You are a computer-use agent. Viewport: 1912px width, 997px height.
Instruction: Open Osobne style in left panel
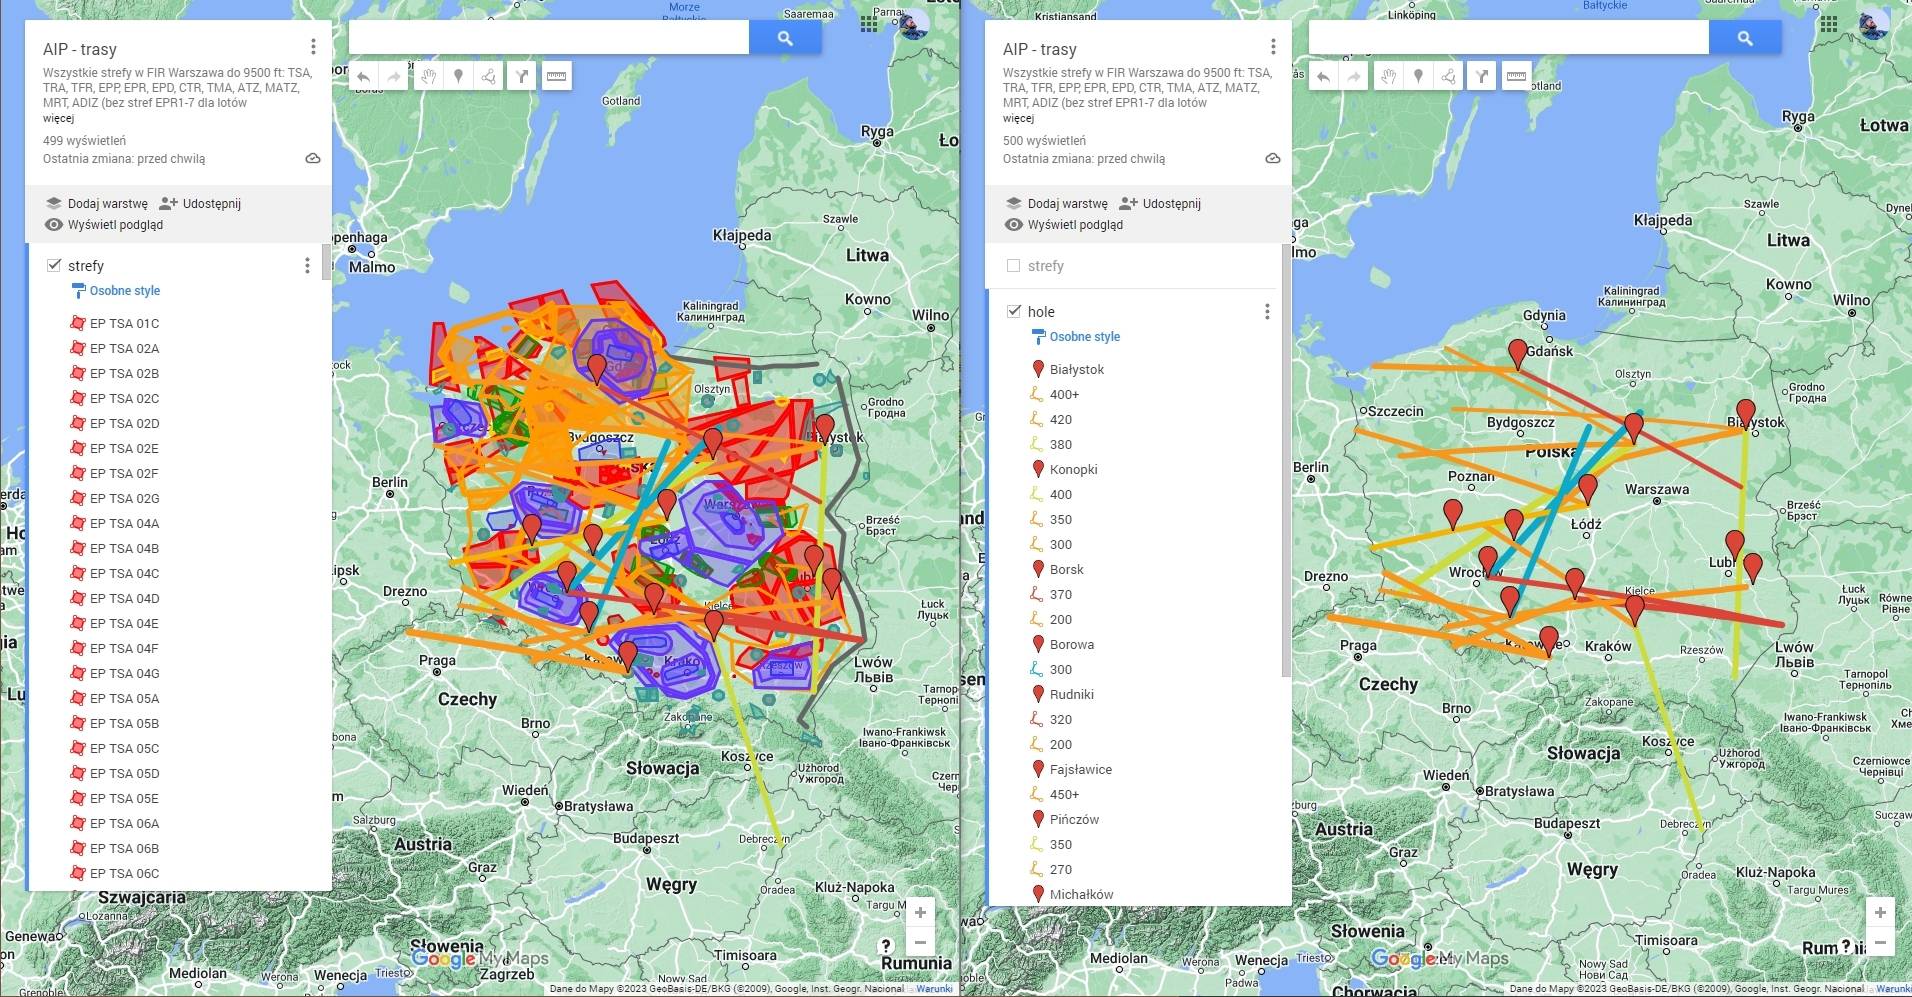pyautogui.click(x=116, y=291)
